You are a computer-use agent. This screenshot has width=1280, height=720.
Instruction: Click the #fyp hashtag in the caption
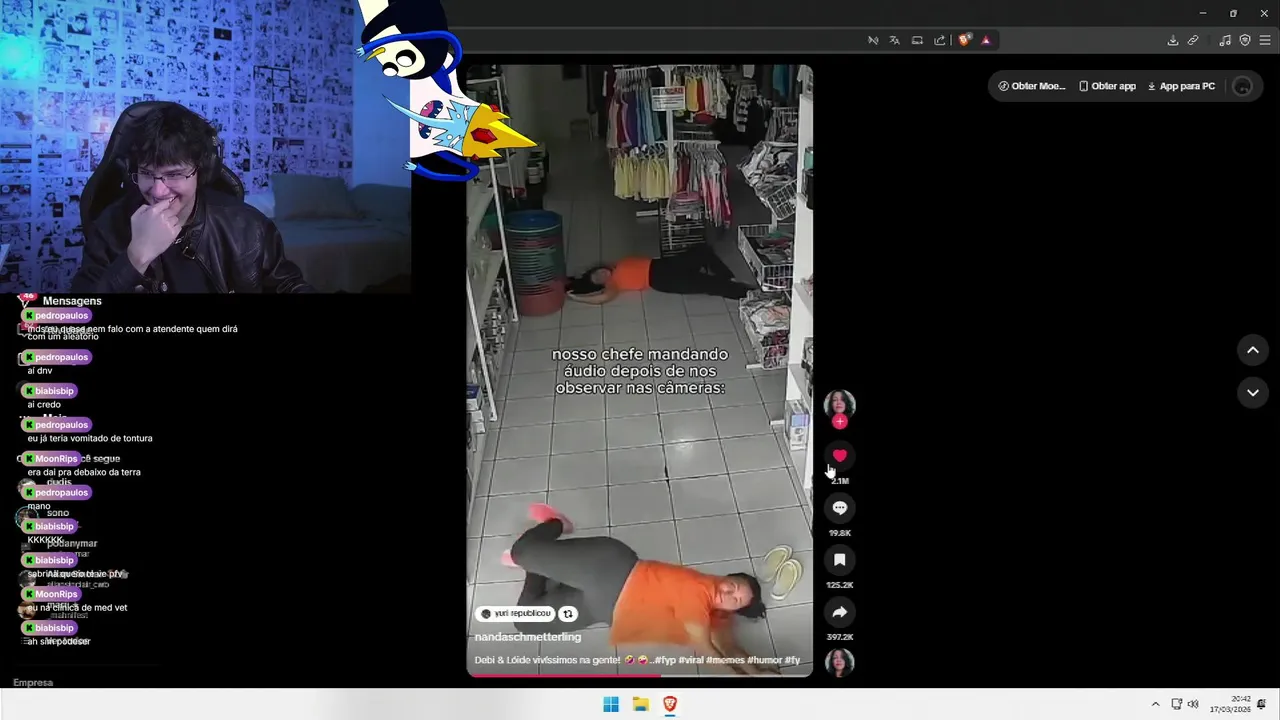[x=665, y=660]
